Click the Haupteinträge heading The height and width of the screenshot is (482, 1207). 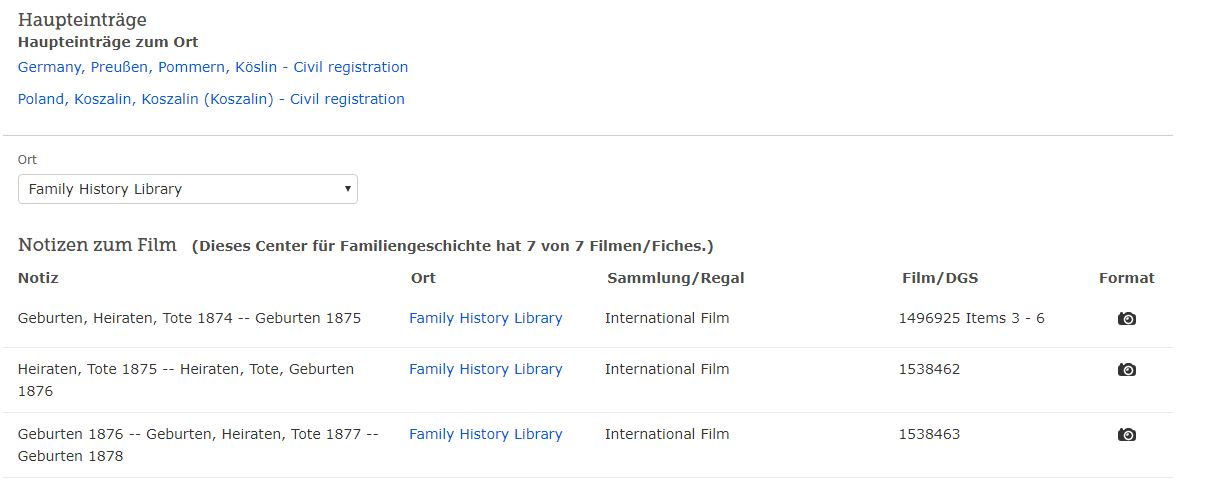[x=82, y=19]
